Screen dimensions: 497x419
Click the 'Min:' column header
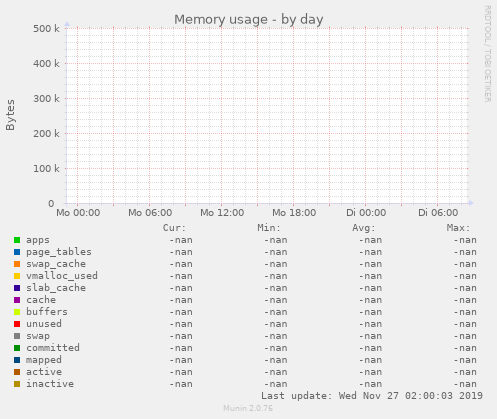[x=269, y=228]
